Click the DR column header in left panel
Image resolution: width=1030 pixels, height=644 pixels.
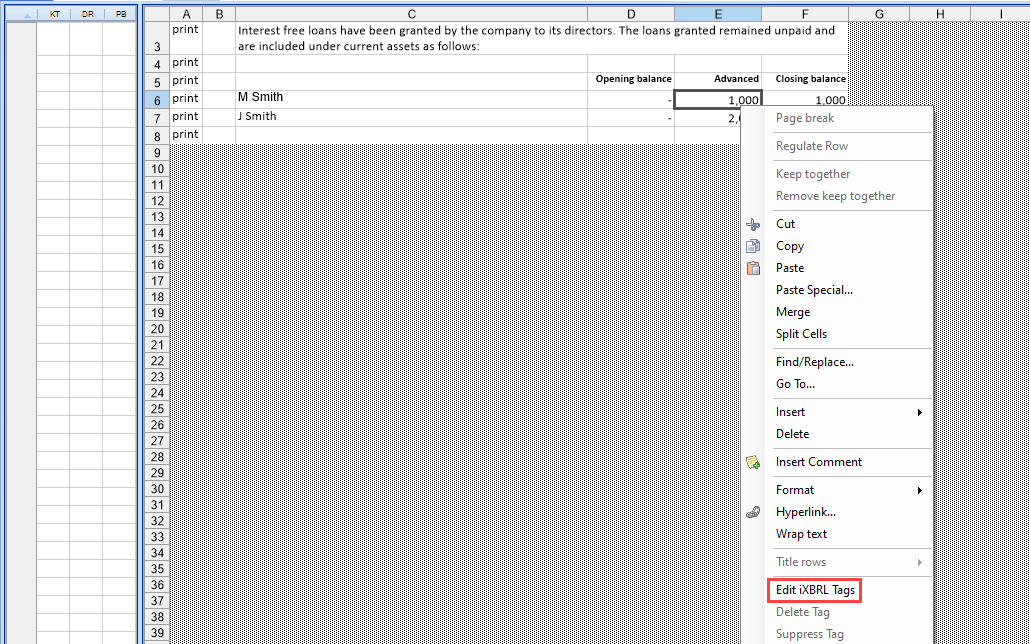click(87, 14)
